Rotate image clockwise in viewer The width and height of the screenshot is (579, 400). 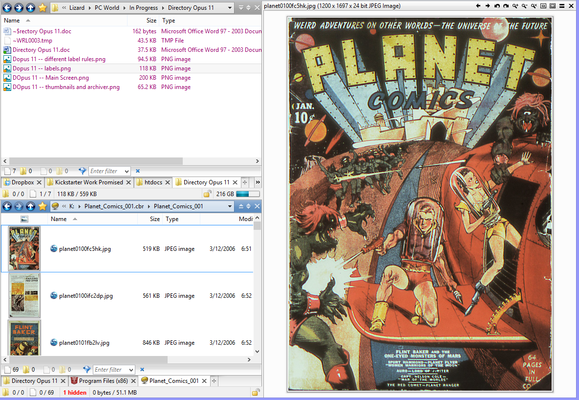(x=506, y=6)
